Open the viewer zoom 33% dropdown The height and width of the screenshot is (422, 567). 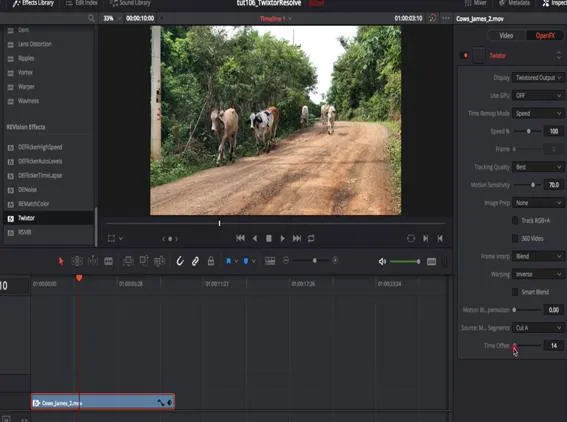pyautogui.click(x=111, y=18)
